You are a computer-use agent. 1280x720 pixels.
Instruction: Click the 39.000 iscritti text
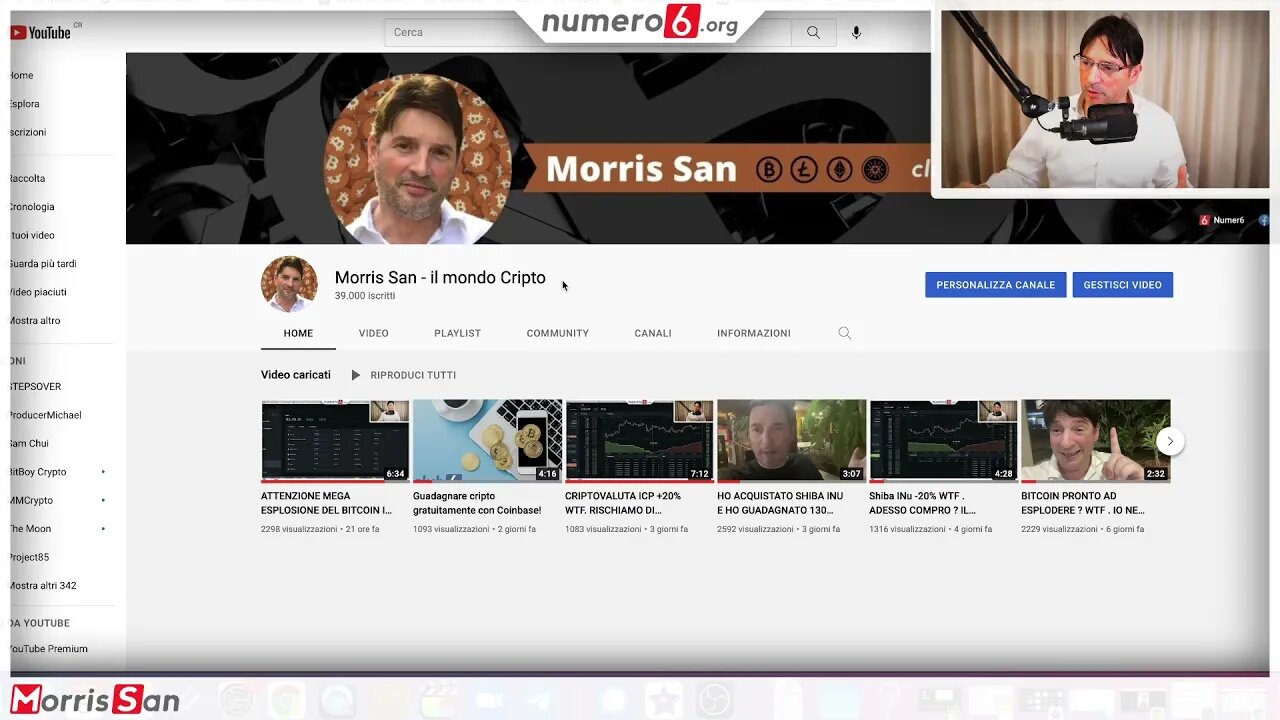pyautogui.click(x=365, y=296)
